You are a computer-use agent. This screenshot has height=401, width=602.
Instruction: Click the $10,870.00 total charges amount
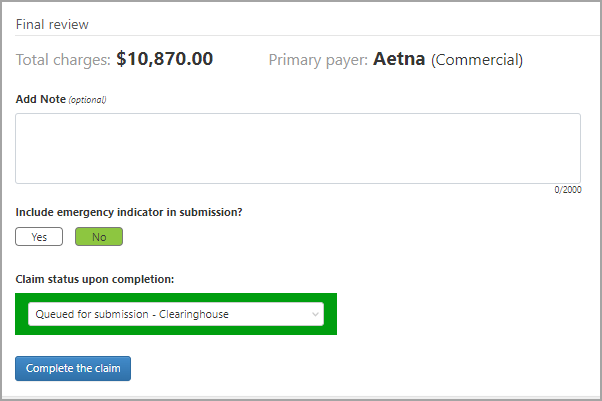pyautogui.click(x=164, y=59)
